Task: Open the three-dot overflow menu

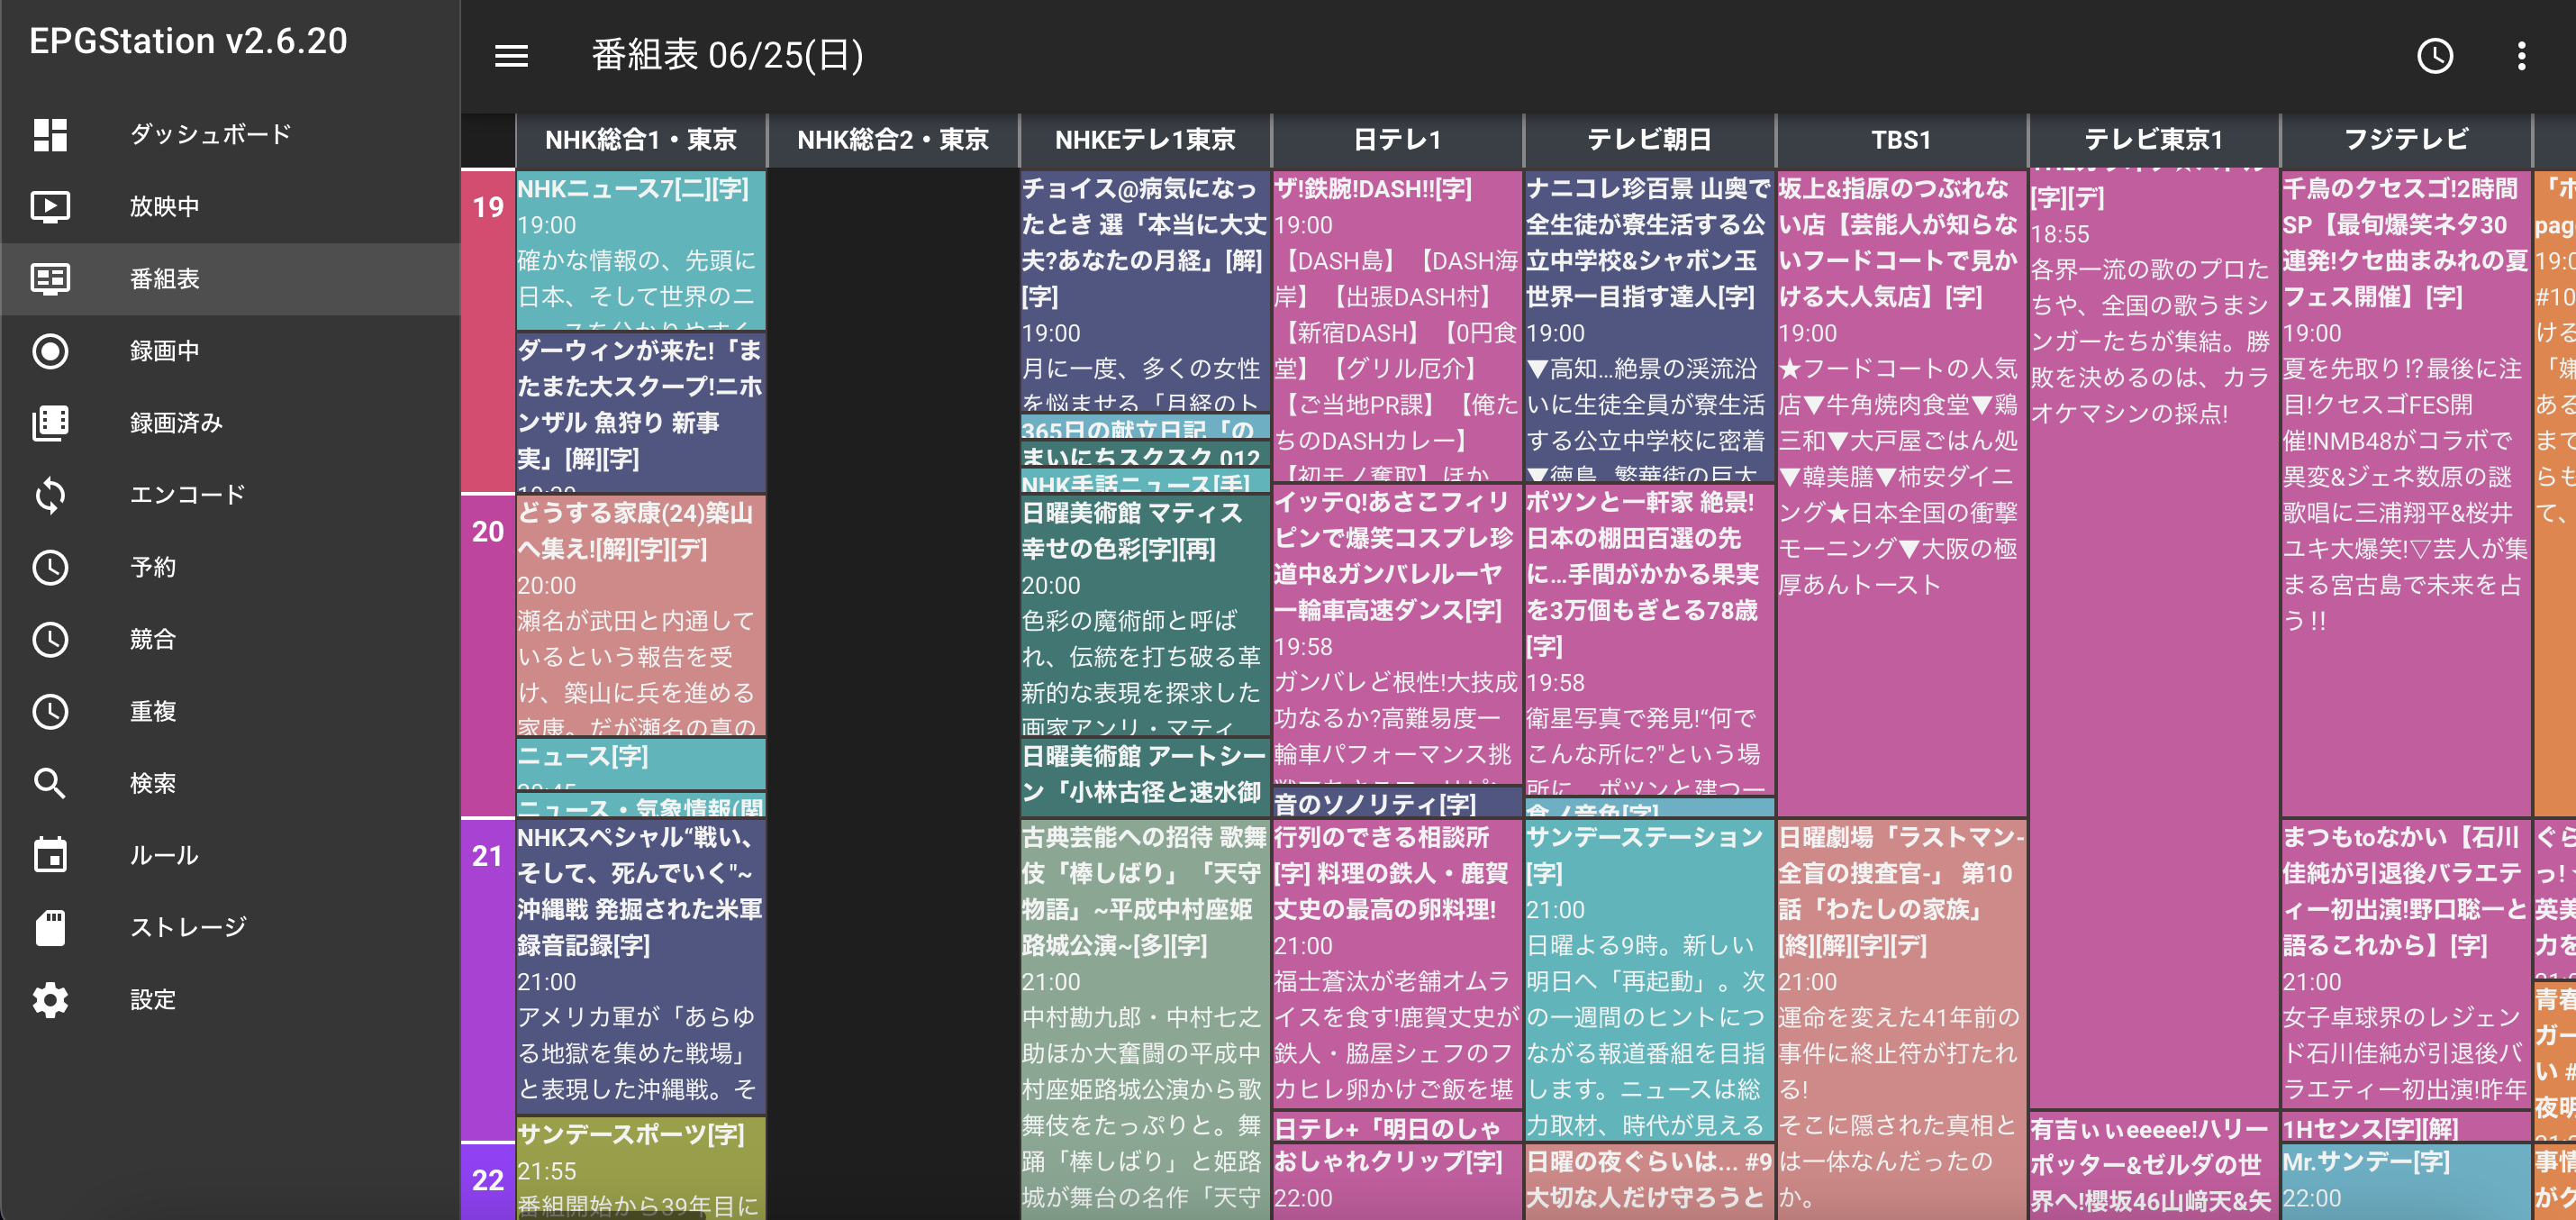Action: coord(2521,55)
